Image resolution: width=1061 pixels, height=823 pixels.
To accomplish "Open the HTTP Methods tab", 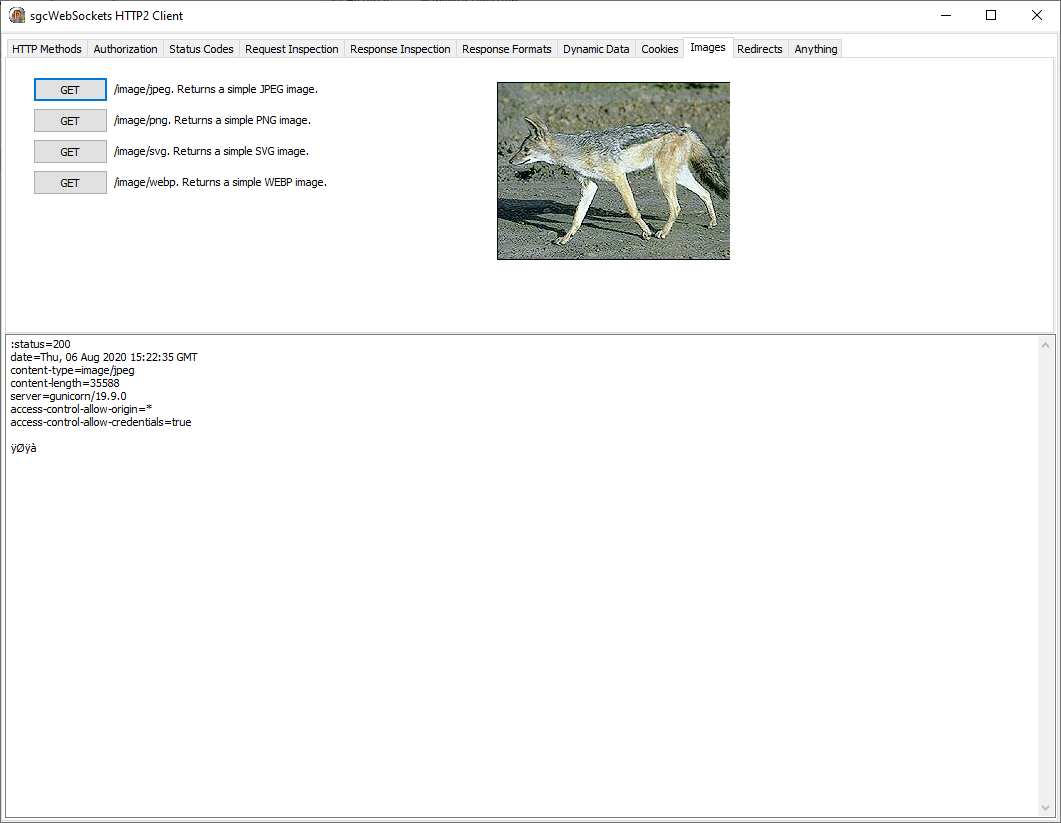I will 47,49.
